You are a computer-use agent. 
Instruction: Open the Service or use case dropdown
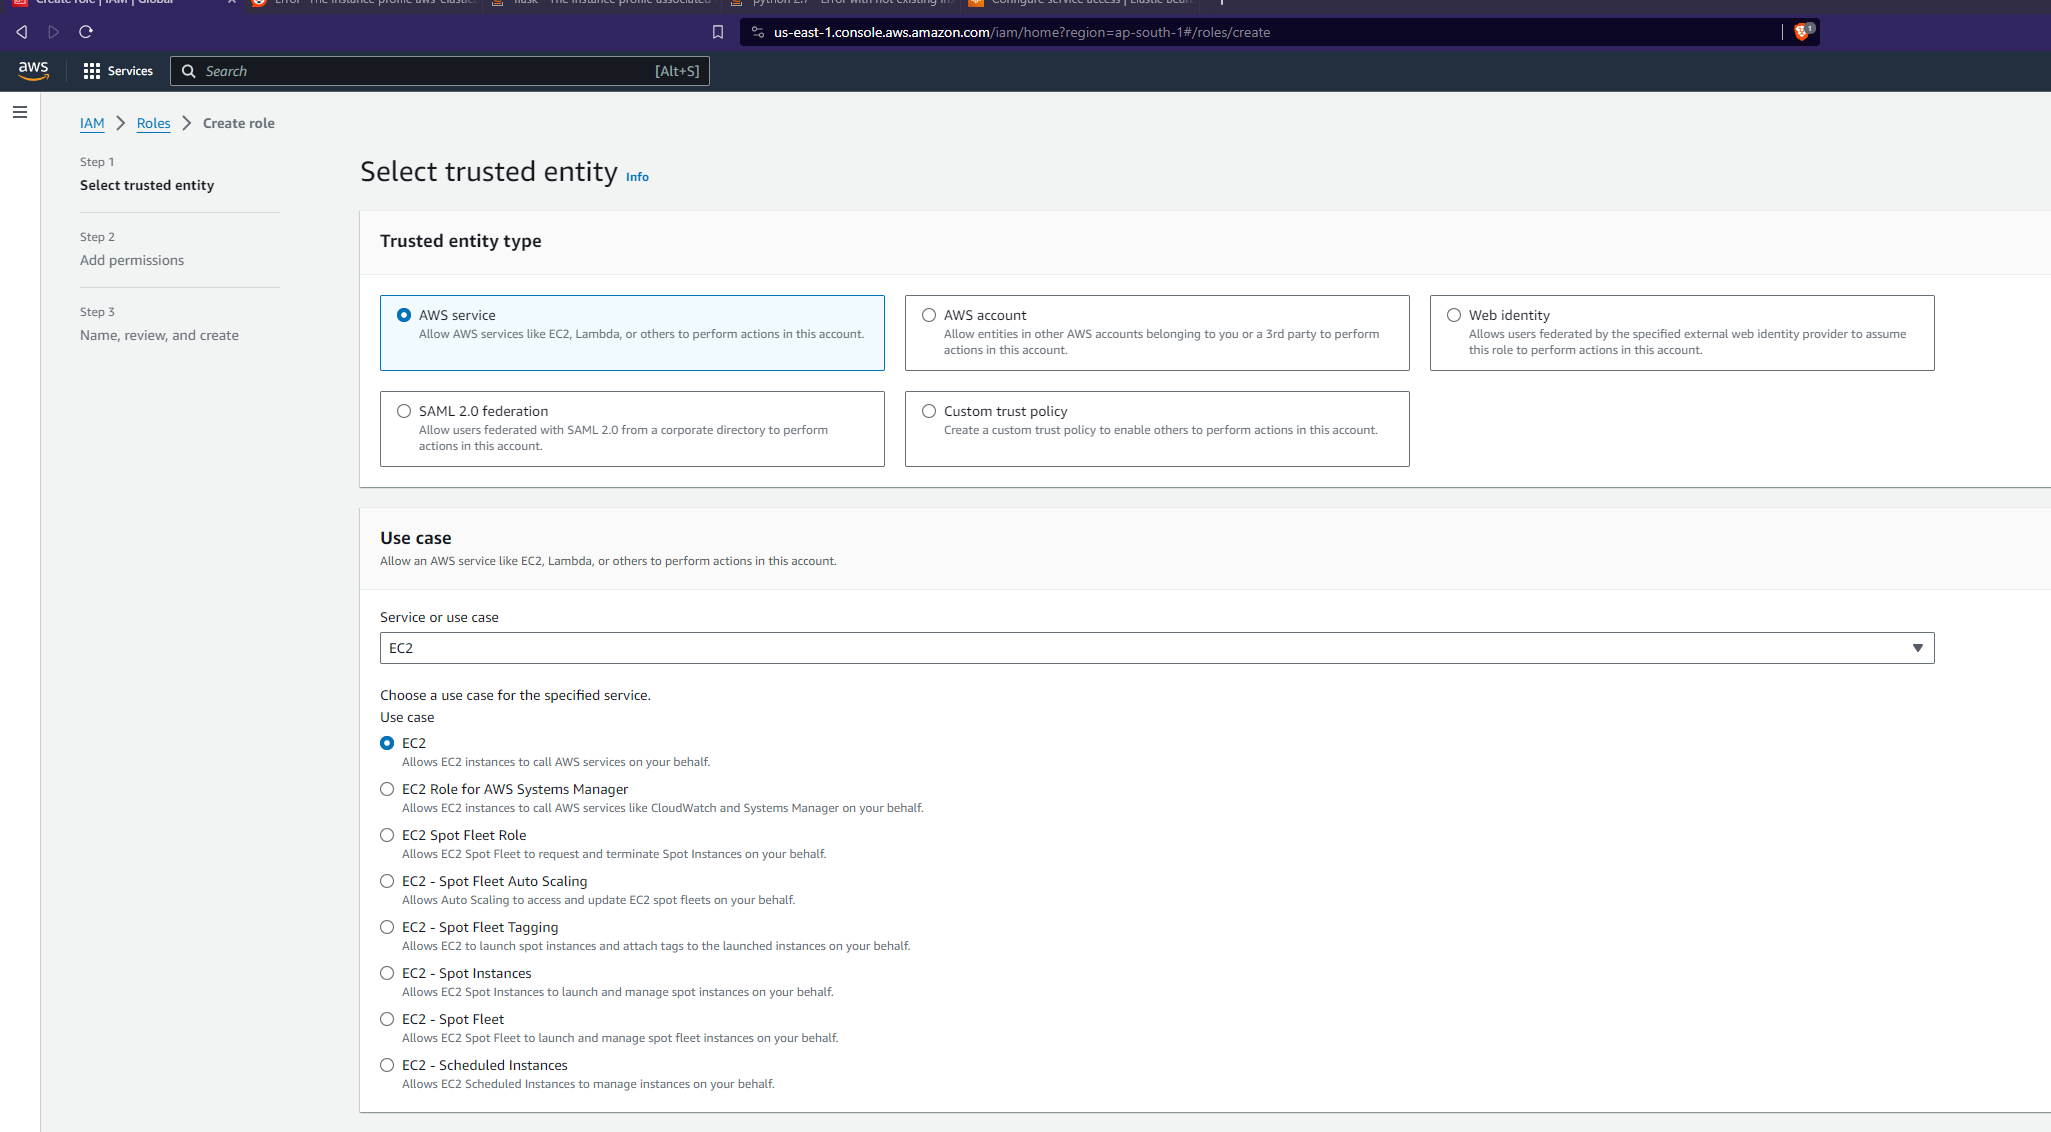(1156, 648)
